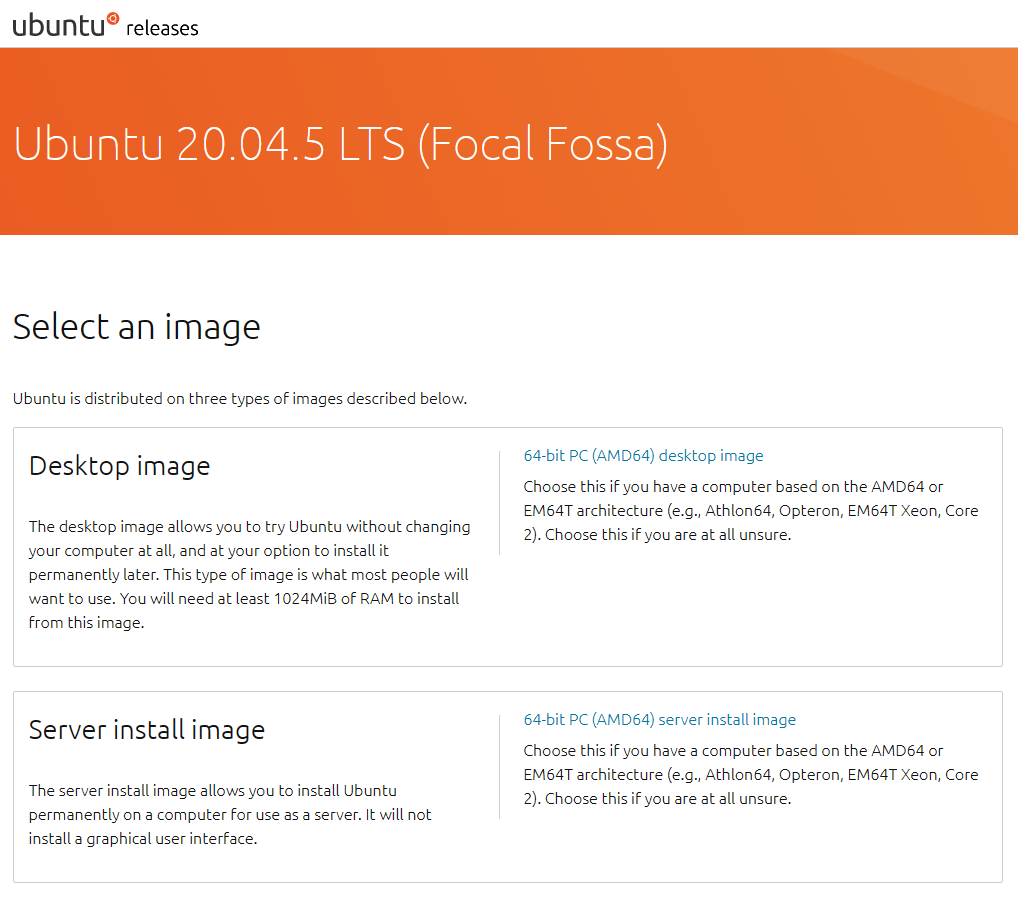Click the AMD64 architecture note under the server install link
The height and width of the screenshot is (907, 1018).
751,775
